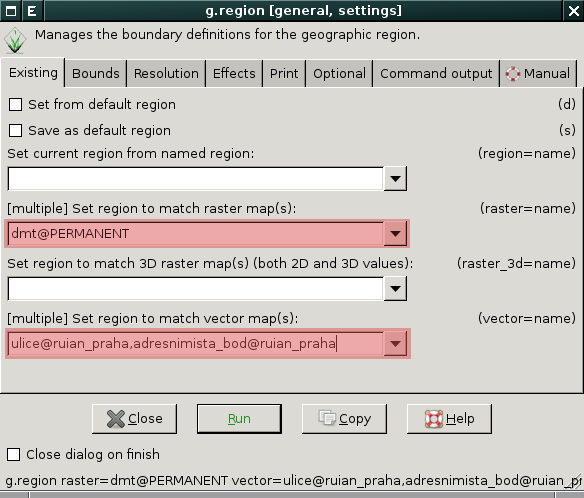Open the raster map dropdown arrow
584x498 pixels.
click(x=395, y=234)
